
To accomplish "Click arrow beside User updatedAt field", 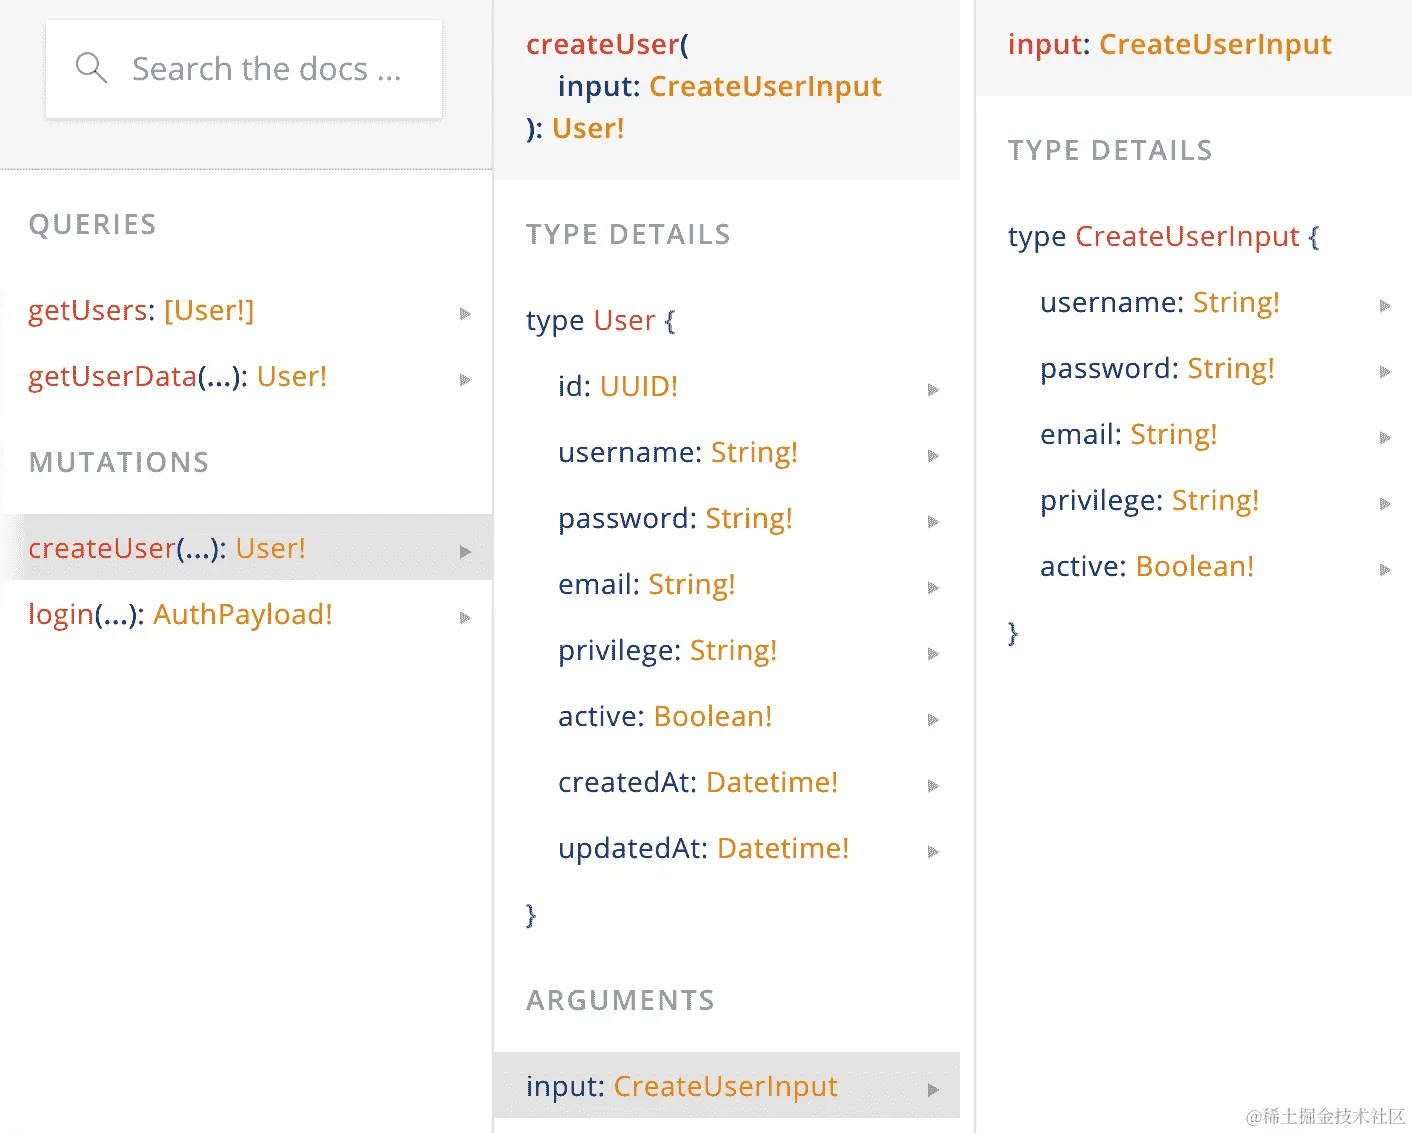I will click(933, 852).
